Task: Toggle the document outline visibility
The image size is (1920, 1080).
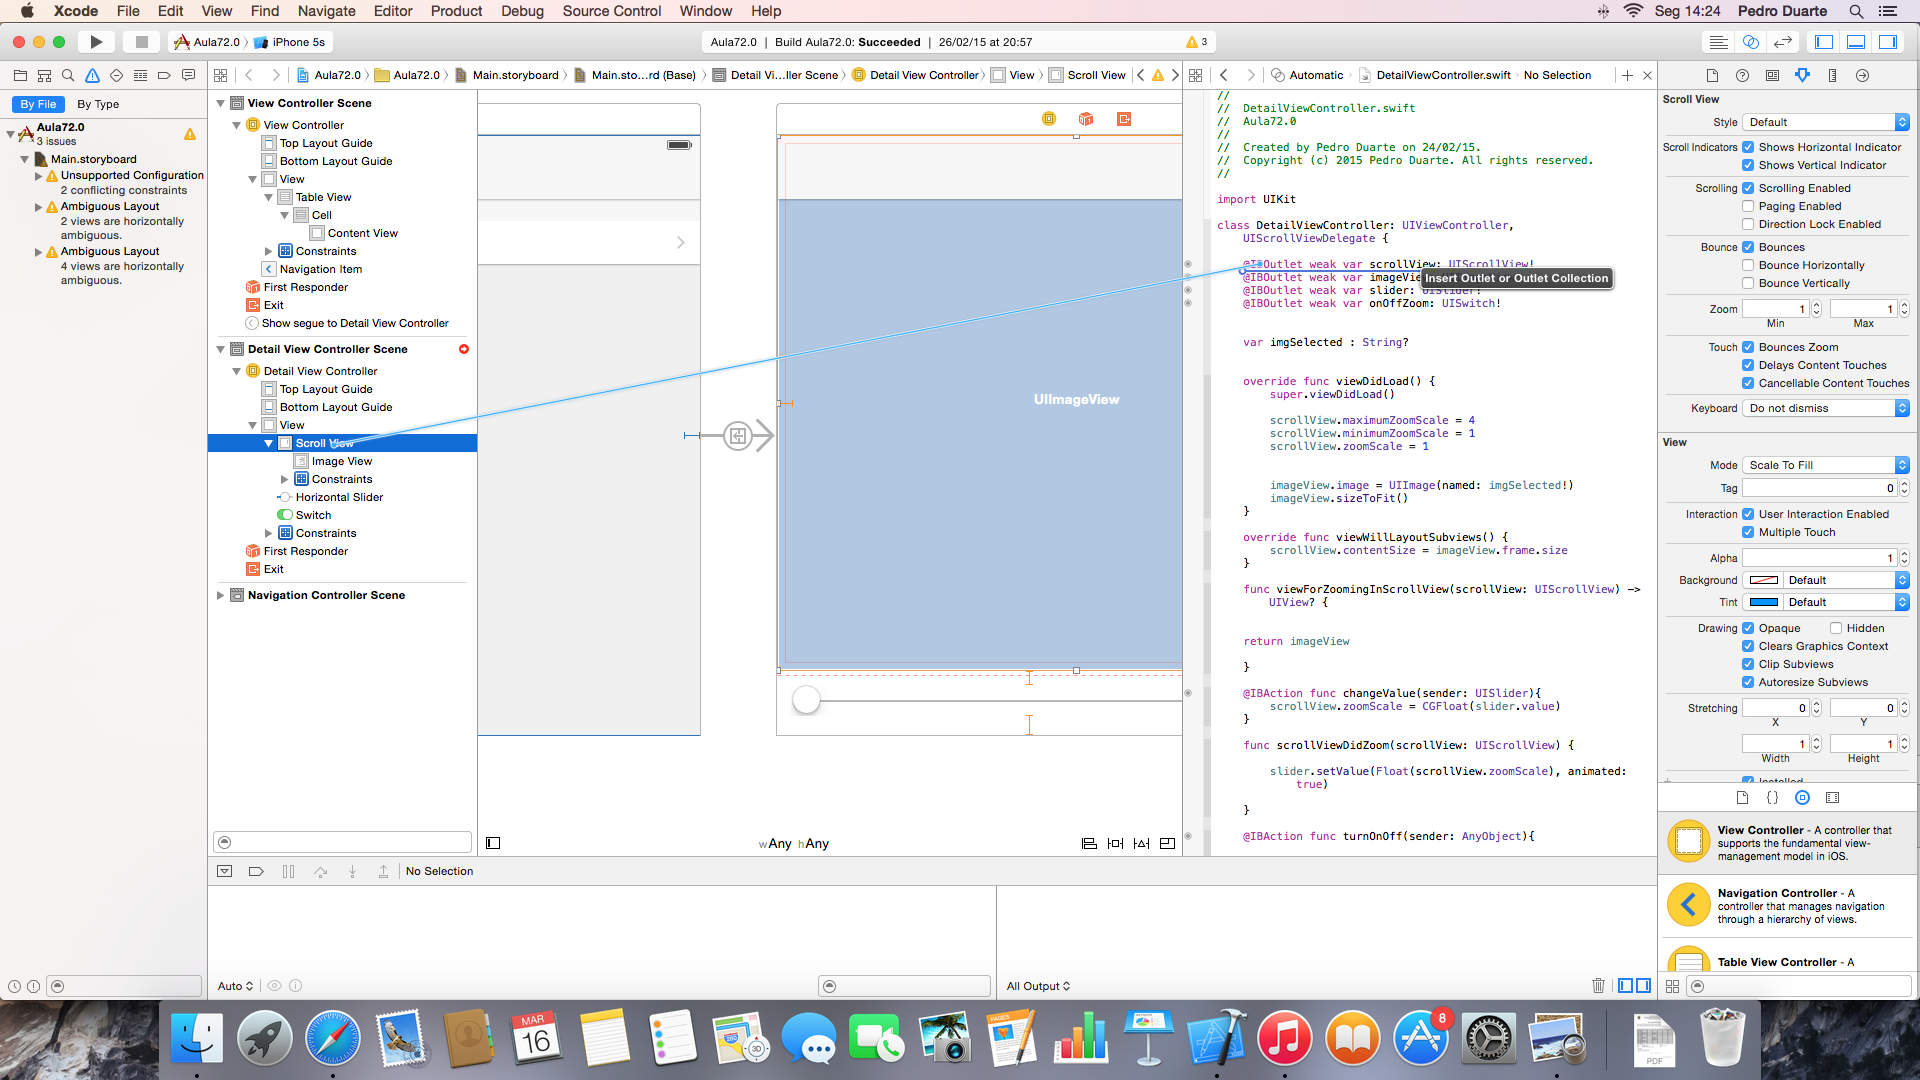Action: (x=493, y=843)
